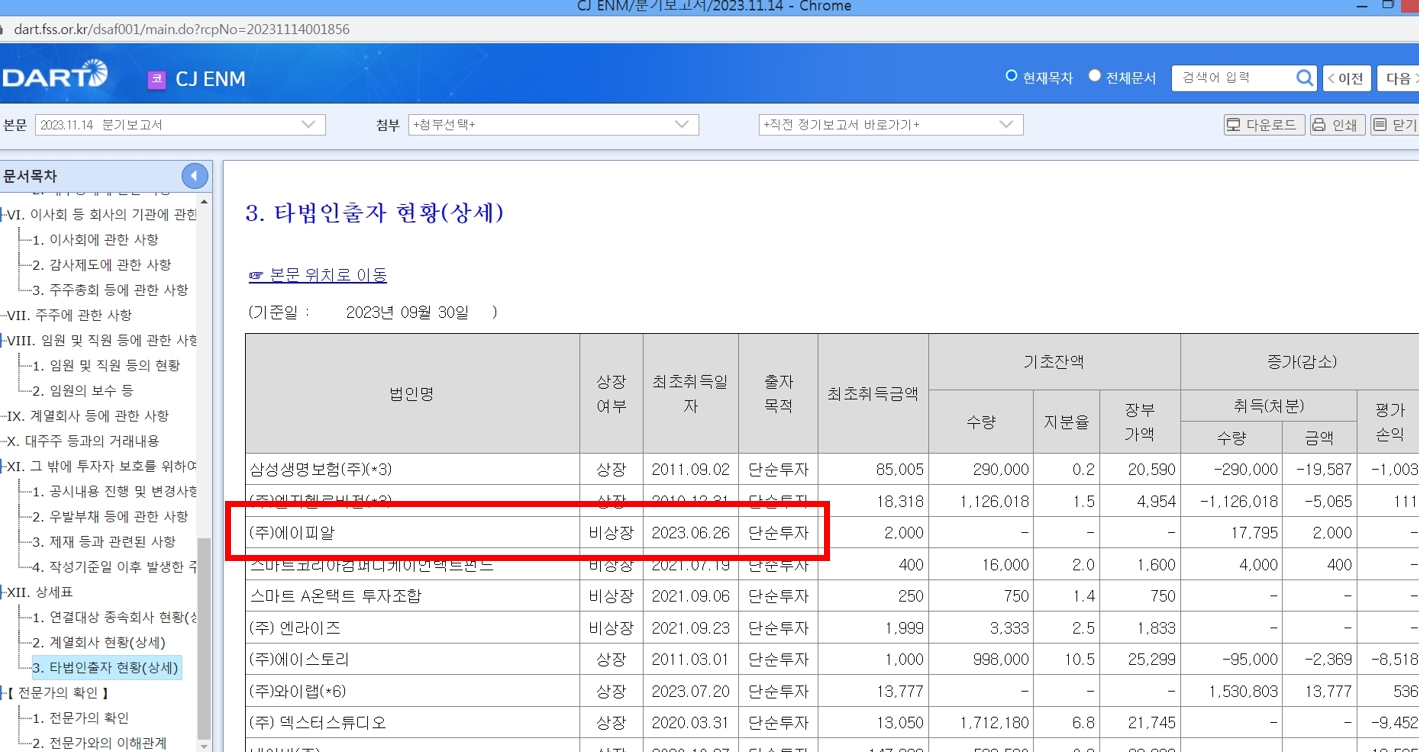Click the document tree vertical scrollbar
Viewport: 1419px width, 752px height.
[x=204, y=640]
